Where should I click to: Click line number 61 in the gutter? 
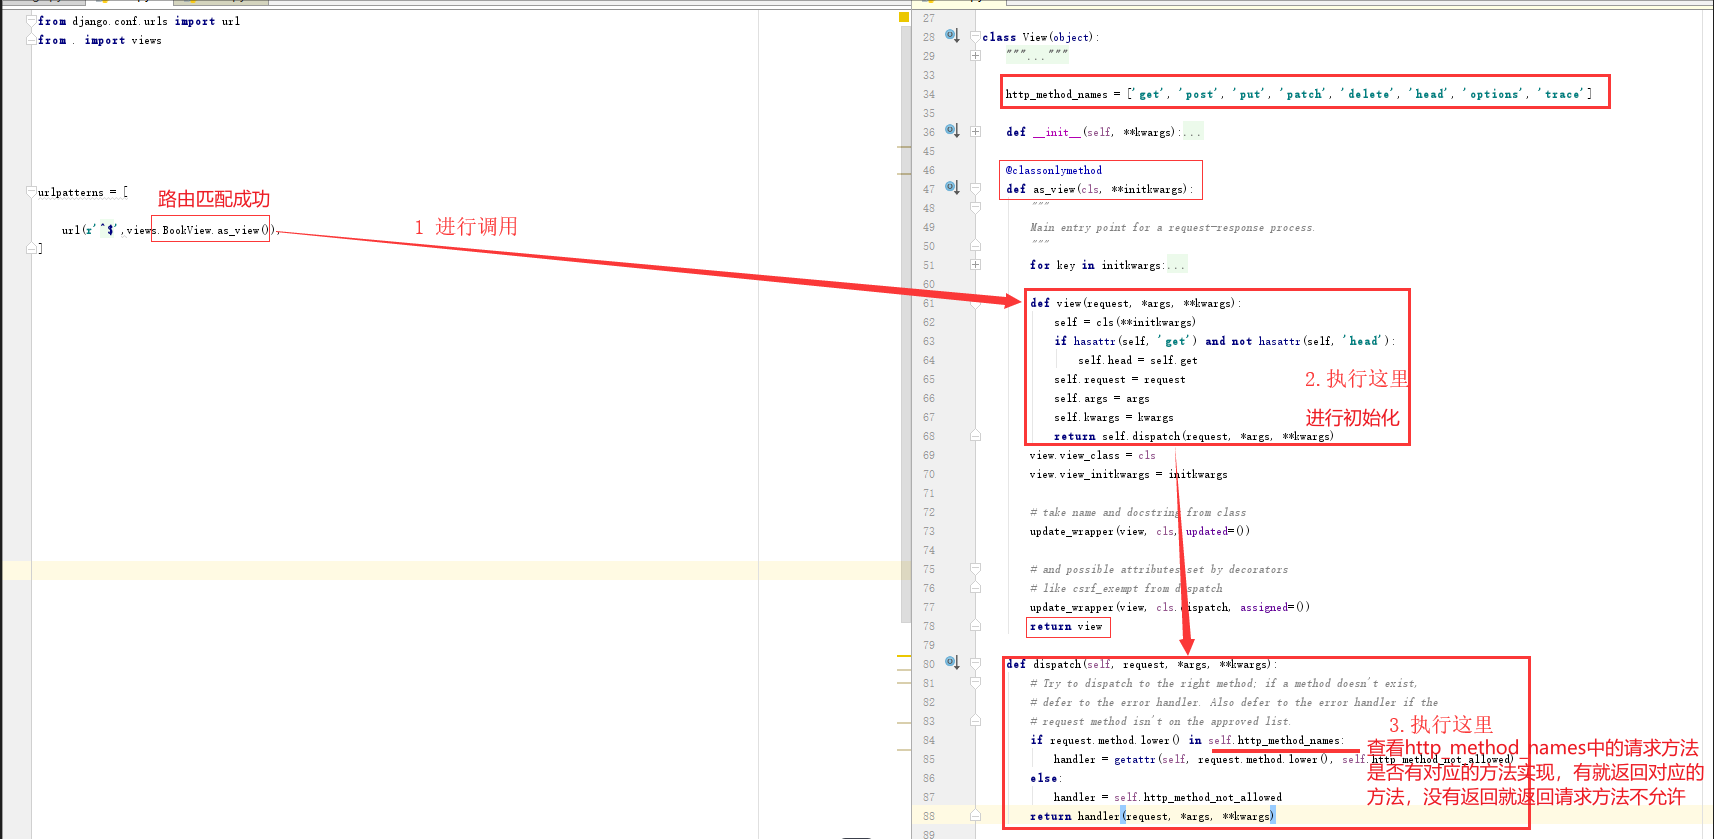929,303
